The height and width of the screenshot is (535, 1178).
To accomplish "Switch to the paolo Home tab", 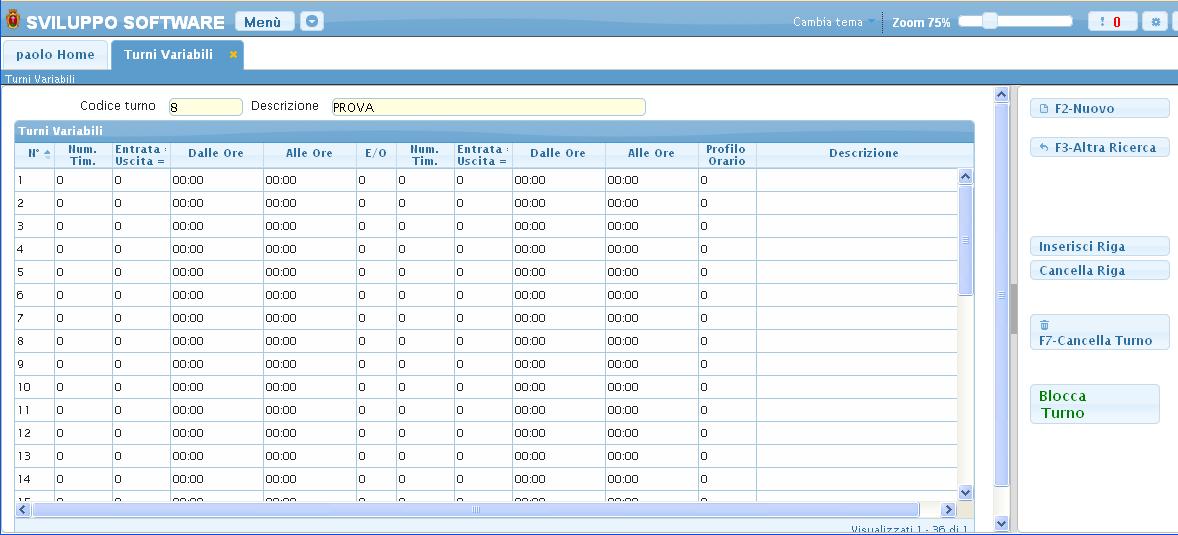I will [55, 55].
